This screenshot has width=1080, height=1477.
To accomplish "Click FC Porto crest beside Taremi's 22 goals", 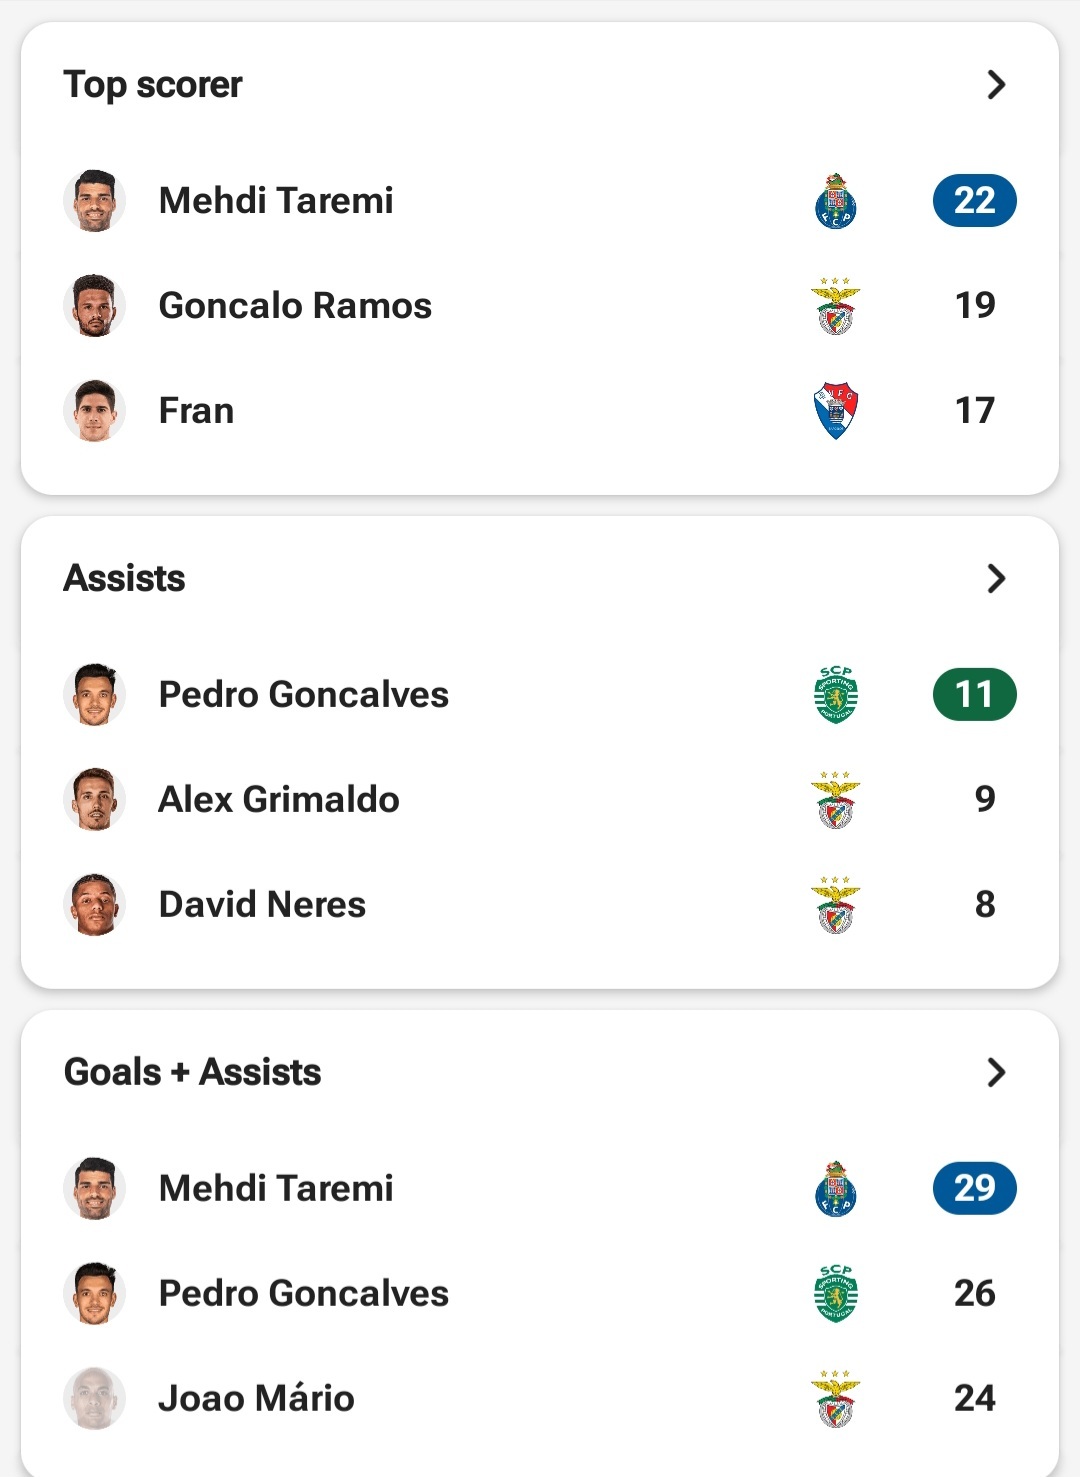I will click(835, 201).
